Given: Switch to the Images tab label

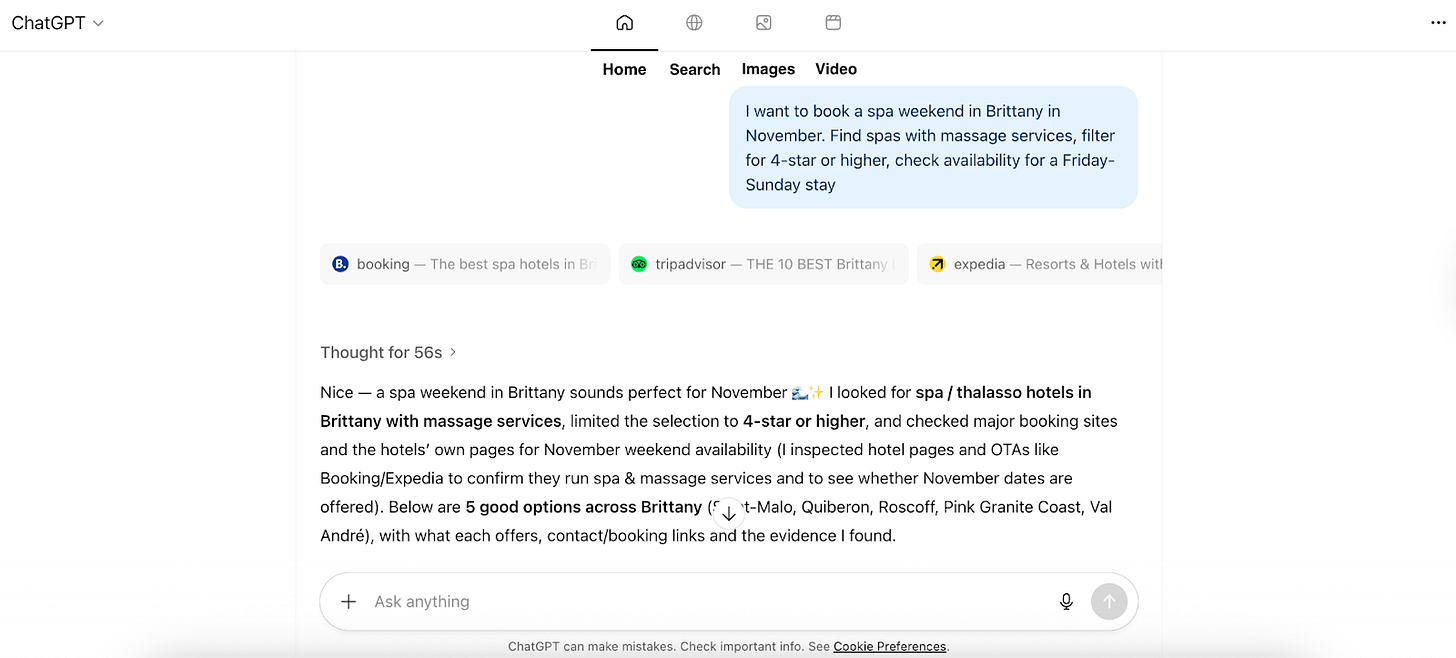Looking at the screenshot, I should click(768, 69).
